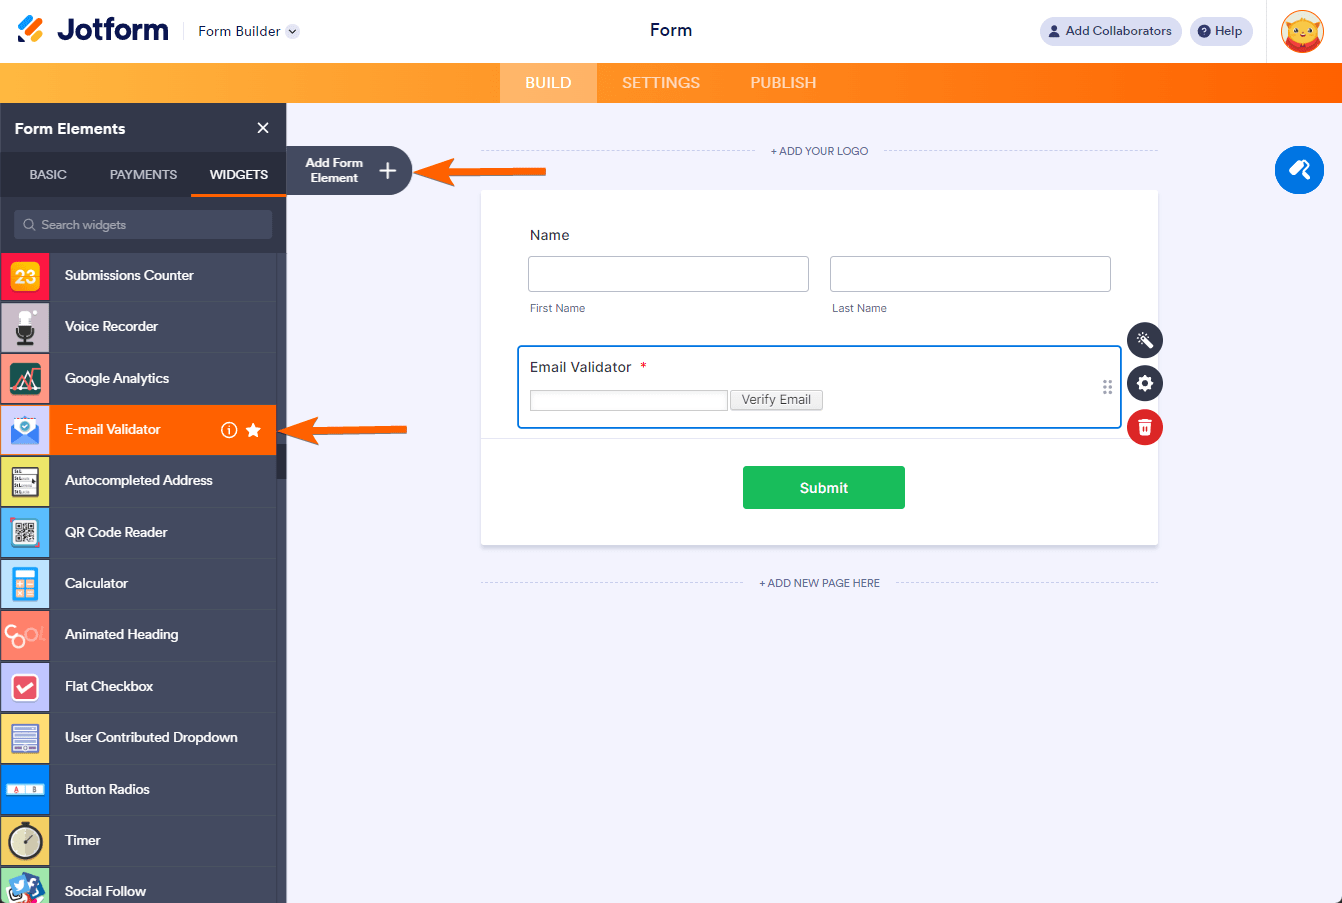
Task: Add the Google Analytics widget by name
Action: pyautogui.click(x=117, y=378)
